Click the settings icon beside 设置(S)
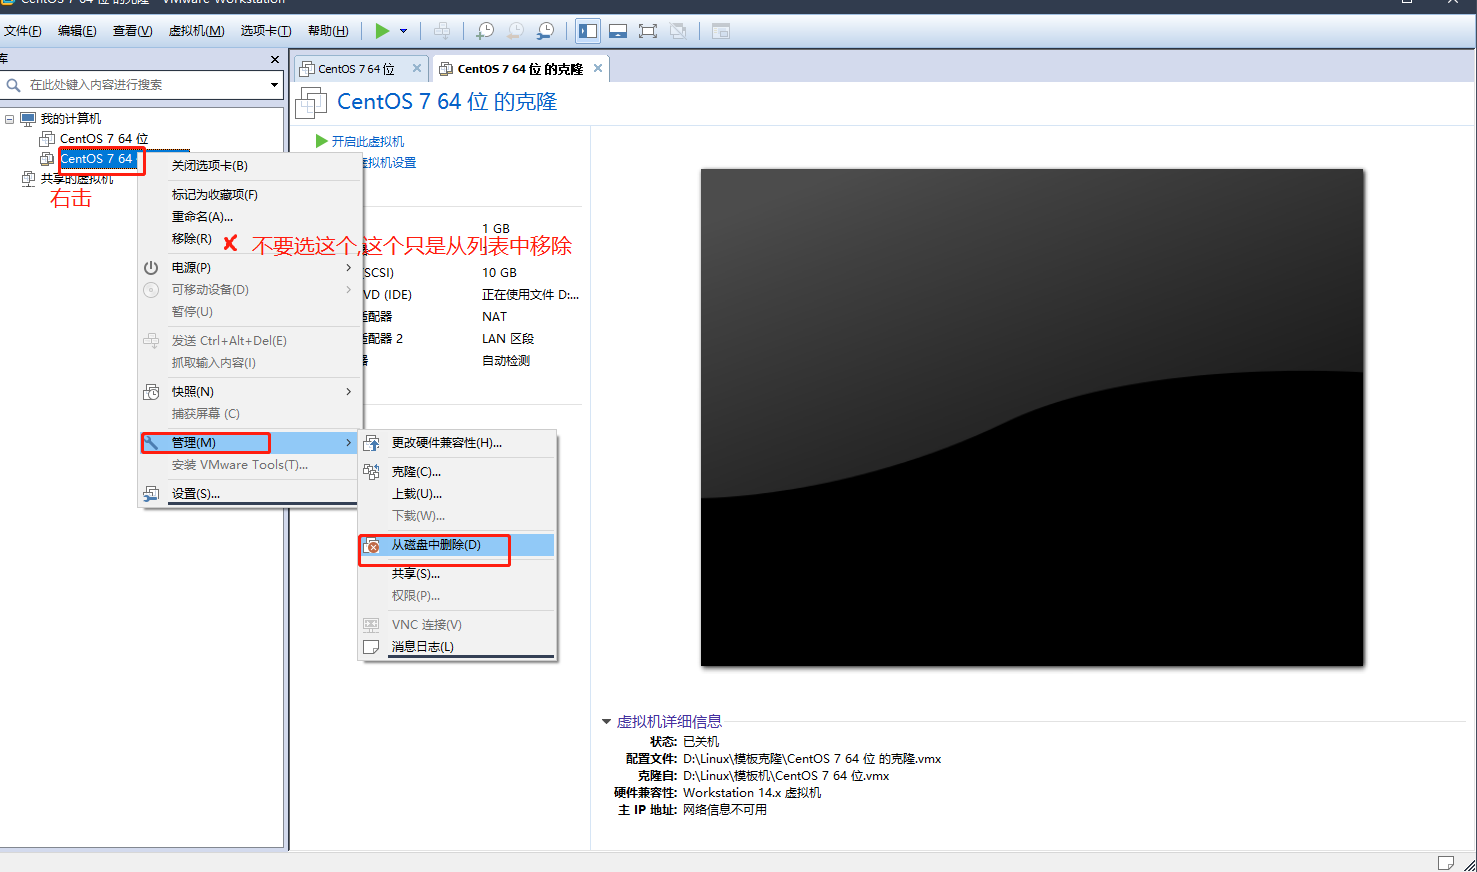 point(151,494)
